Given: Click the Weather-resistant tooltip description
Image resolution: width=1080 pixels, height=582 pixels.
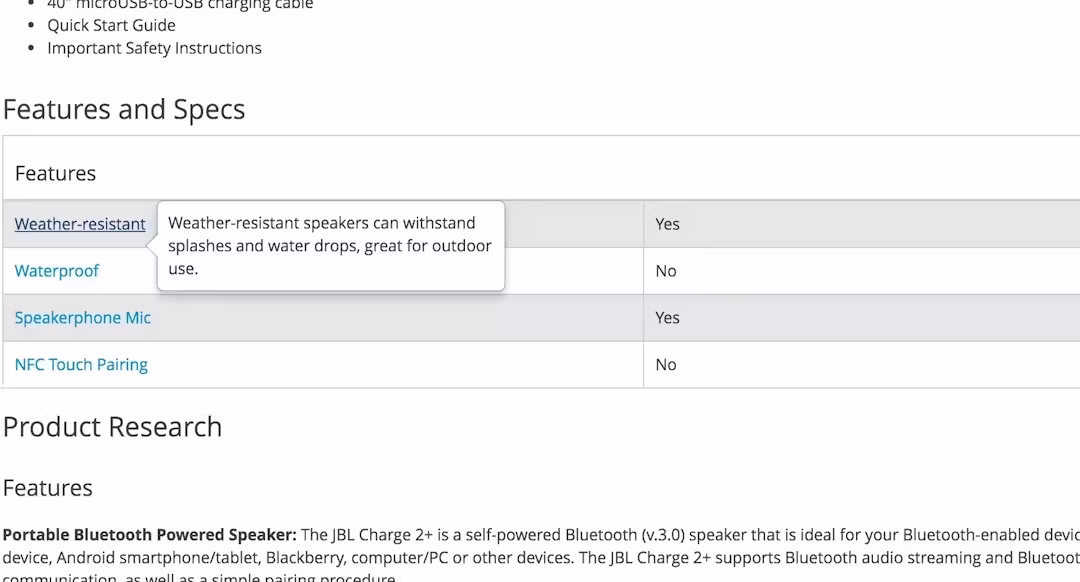Looking at the screenshot, I should pos(330,246).
